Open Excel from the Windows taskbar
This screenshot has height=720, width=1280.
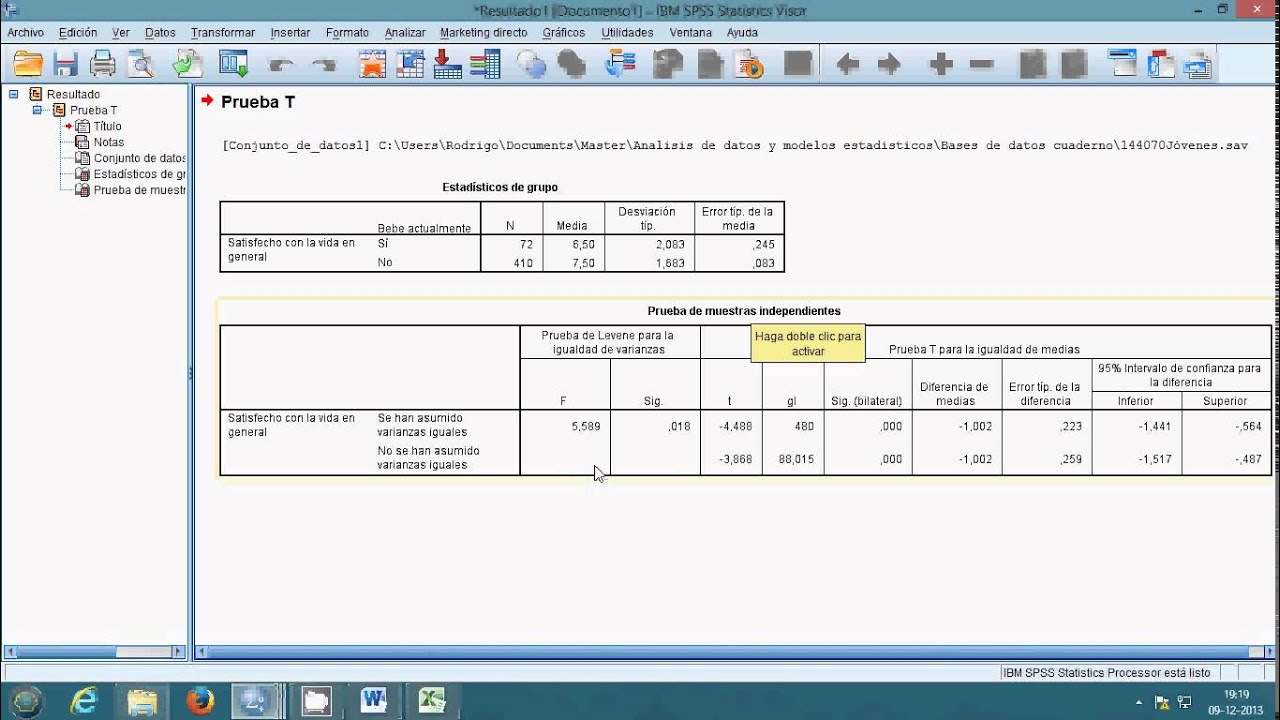[431, 700]
